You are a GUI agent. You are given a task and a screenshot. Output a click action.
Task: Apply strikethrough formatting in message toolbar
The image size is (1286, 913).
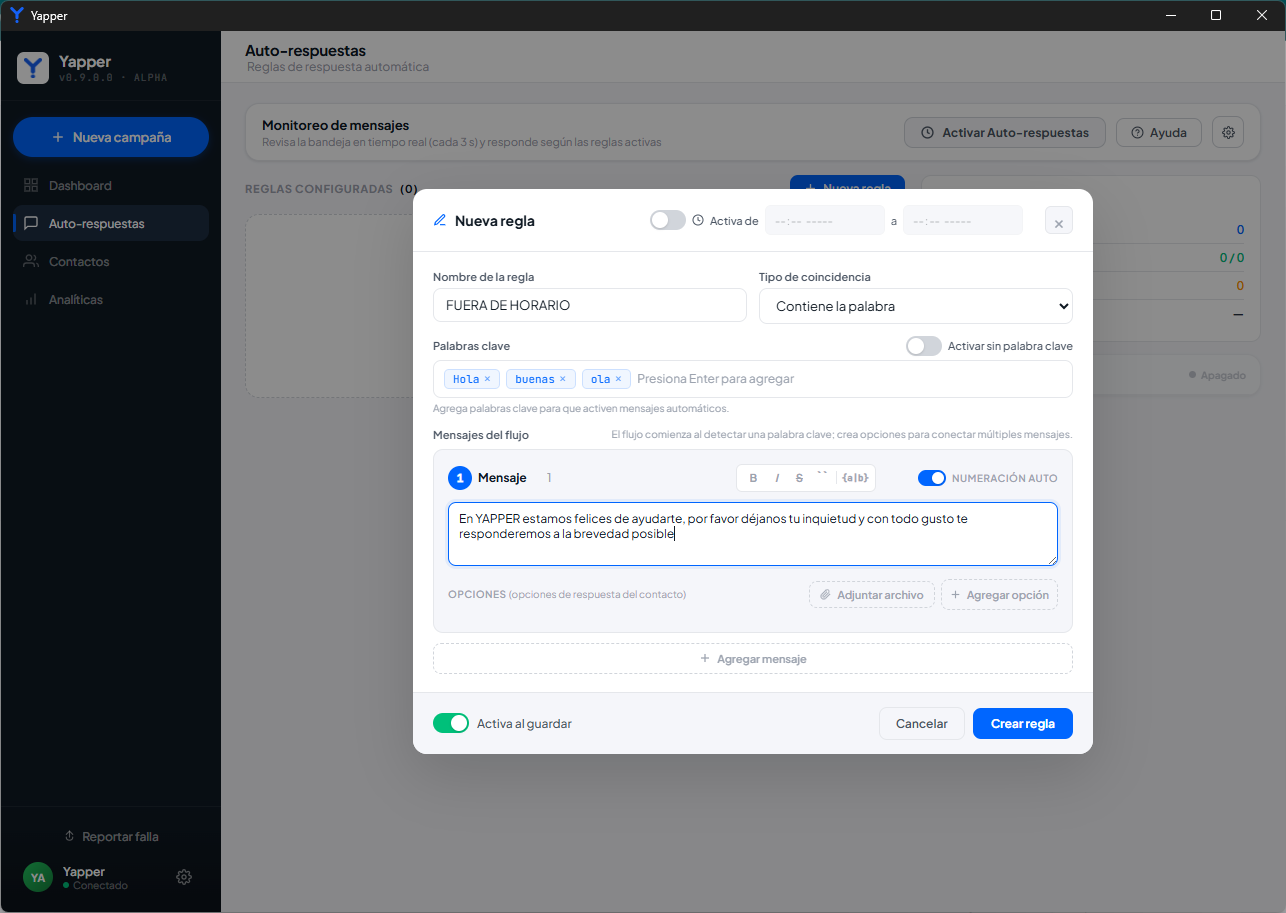point(799,478)
